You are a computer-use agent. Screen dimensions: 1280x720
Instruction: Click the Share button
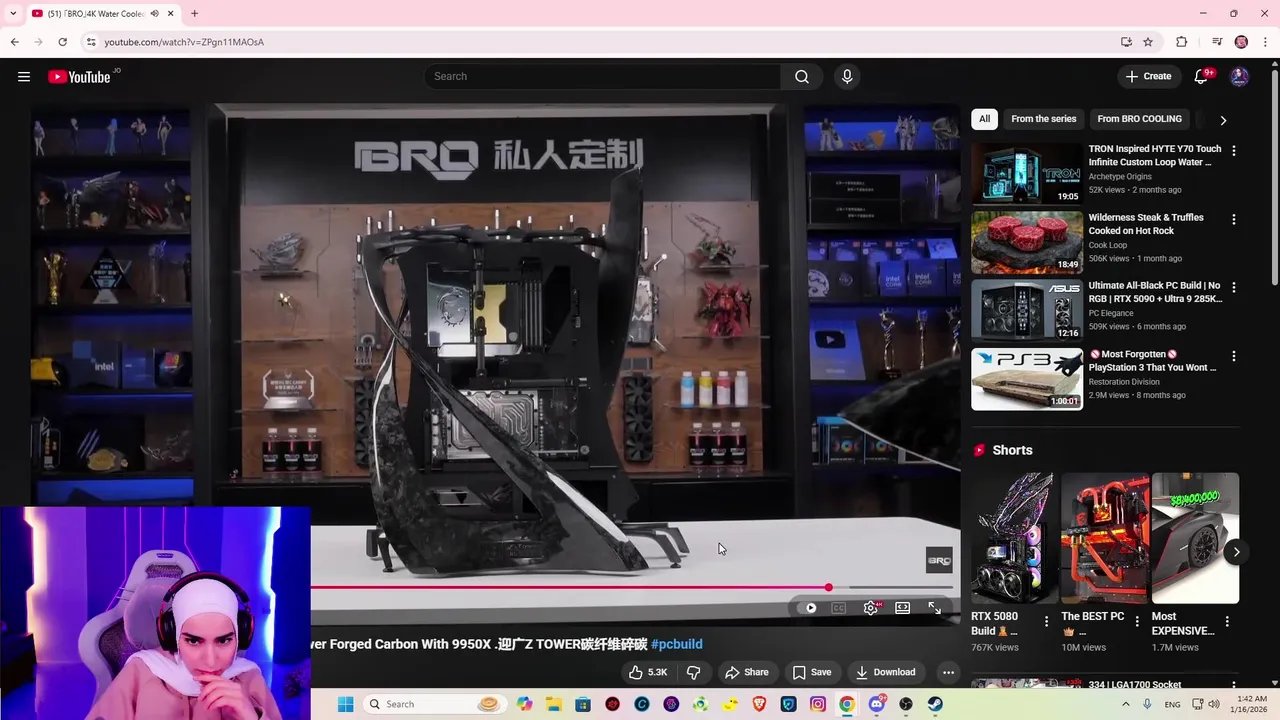746,672
